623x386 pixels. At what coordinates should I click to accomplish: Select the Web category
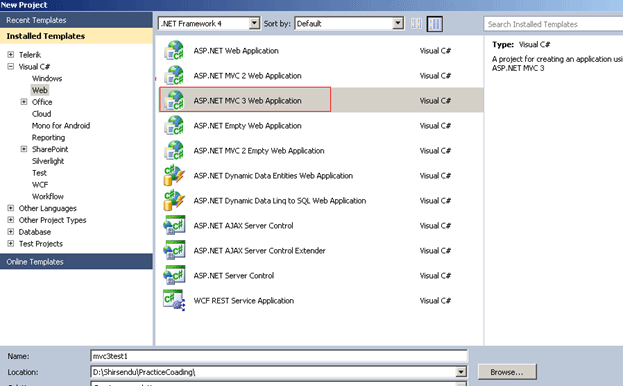click(40, 90)
